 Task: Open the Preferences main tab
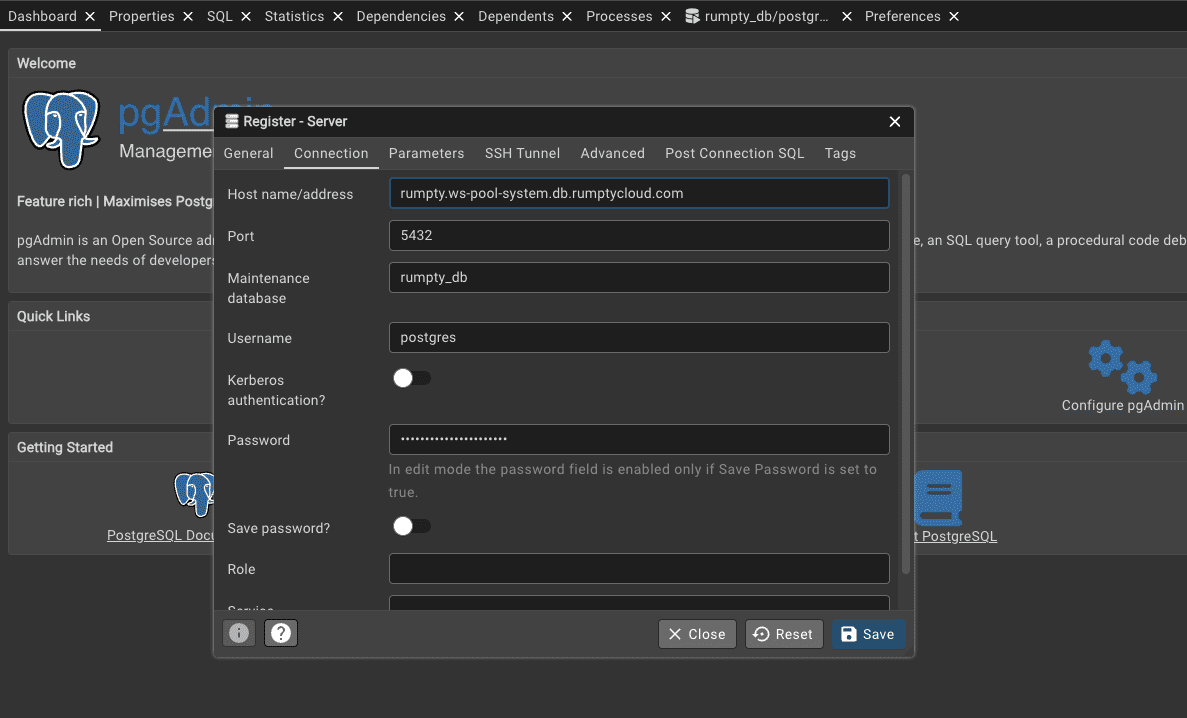902,17
